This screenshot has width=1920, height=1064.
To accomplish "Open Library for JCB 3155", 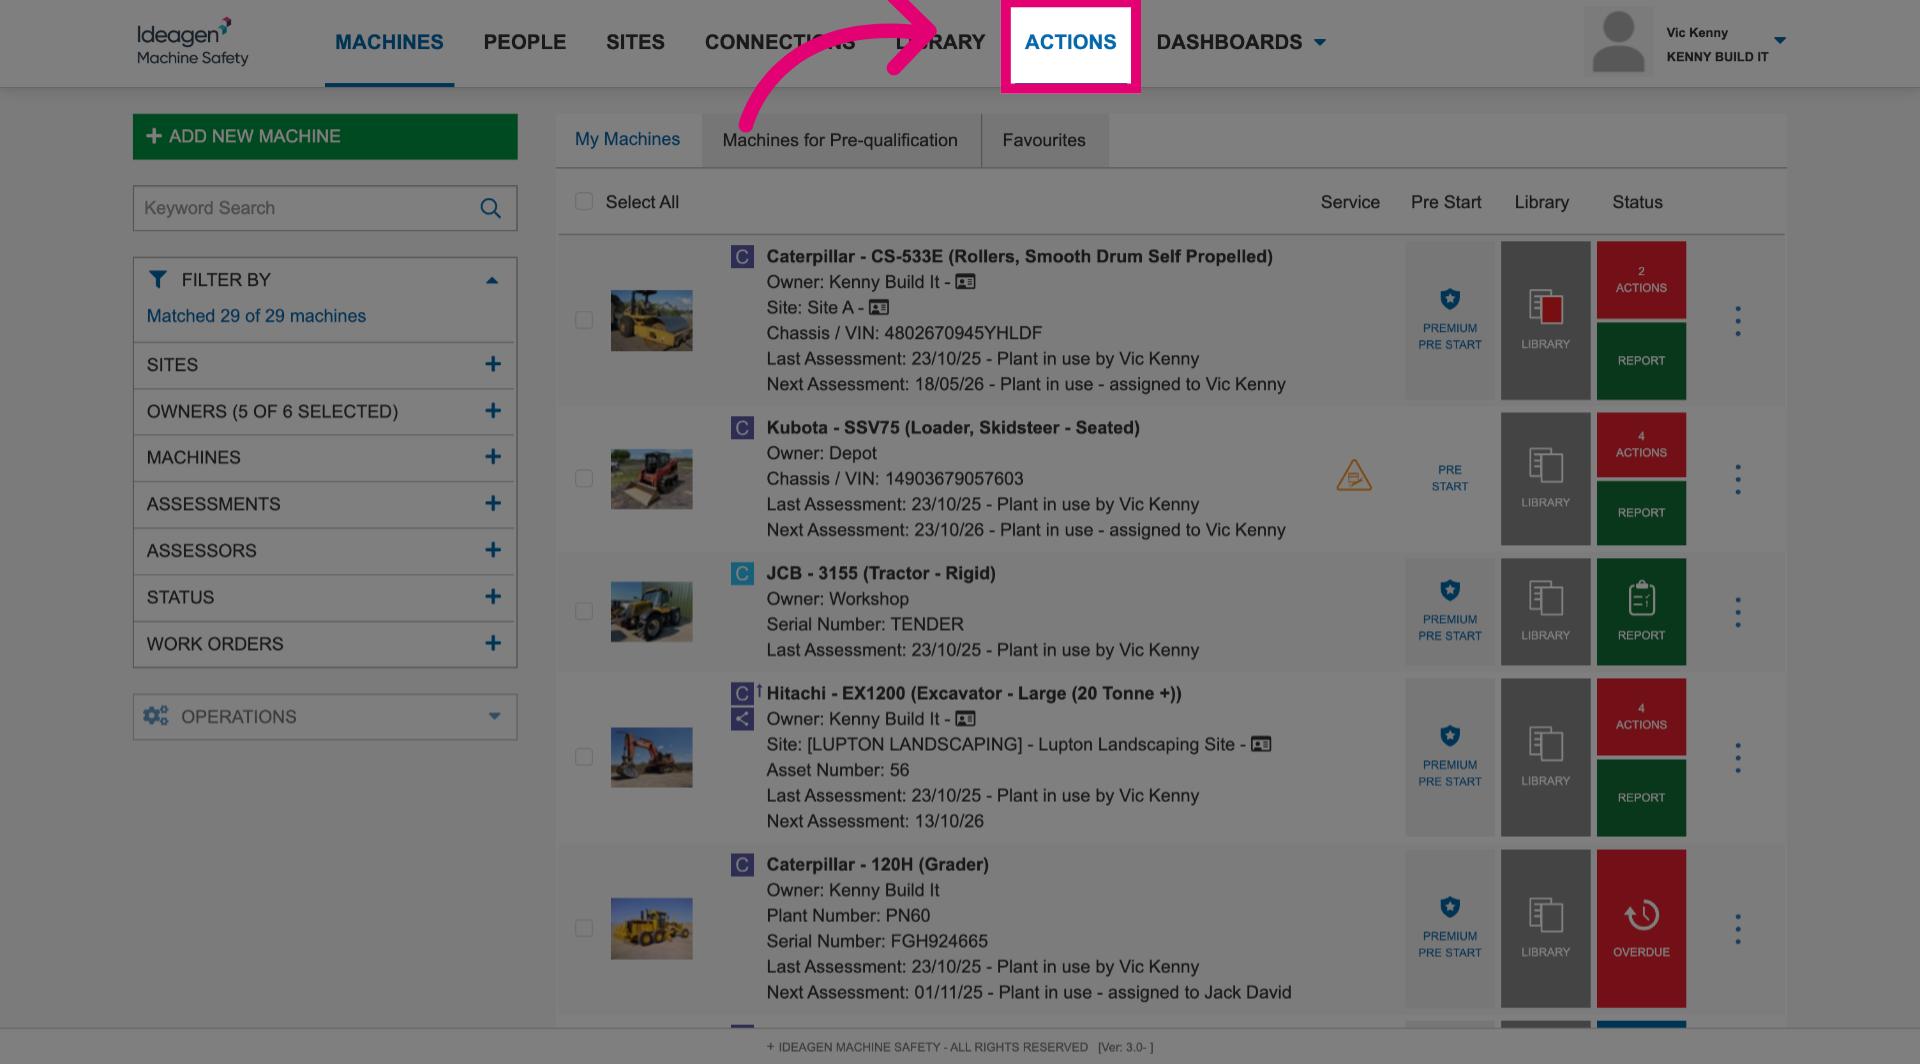I will pyautogui.click(x=1545, y=611).
